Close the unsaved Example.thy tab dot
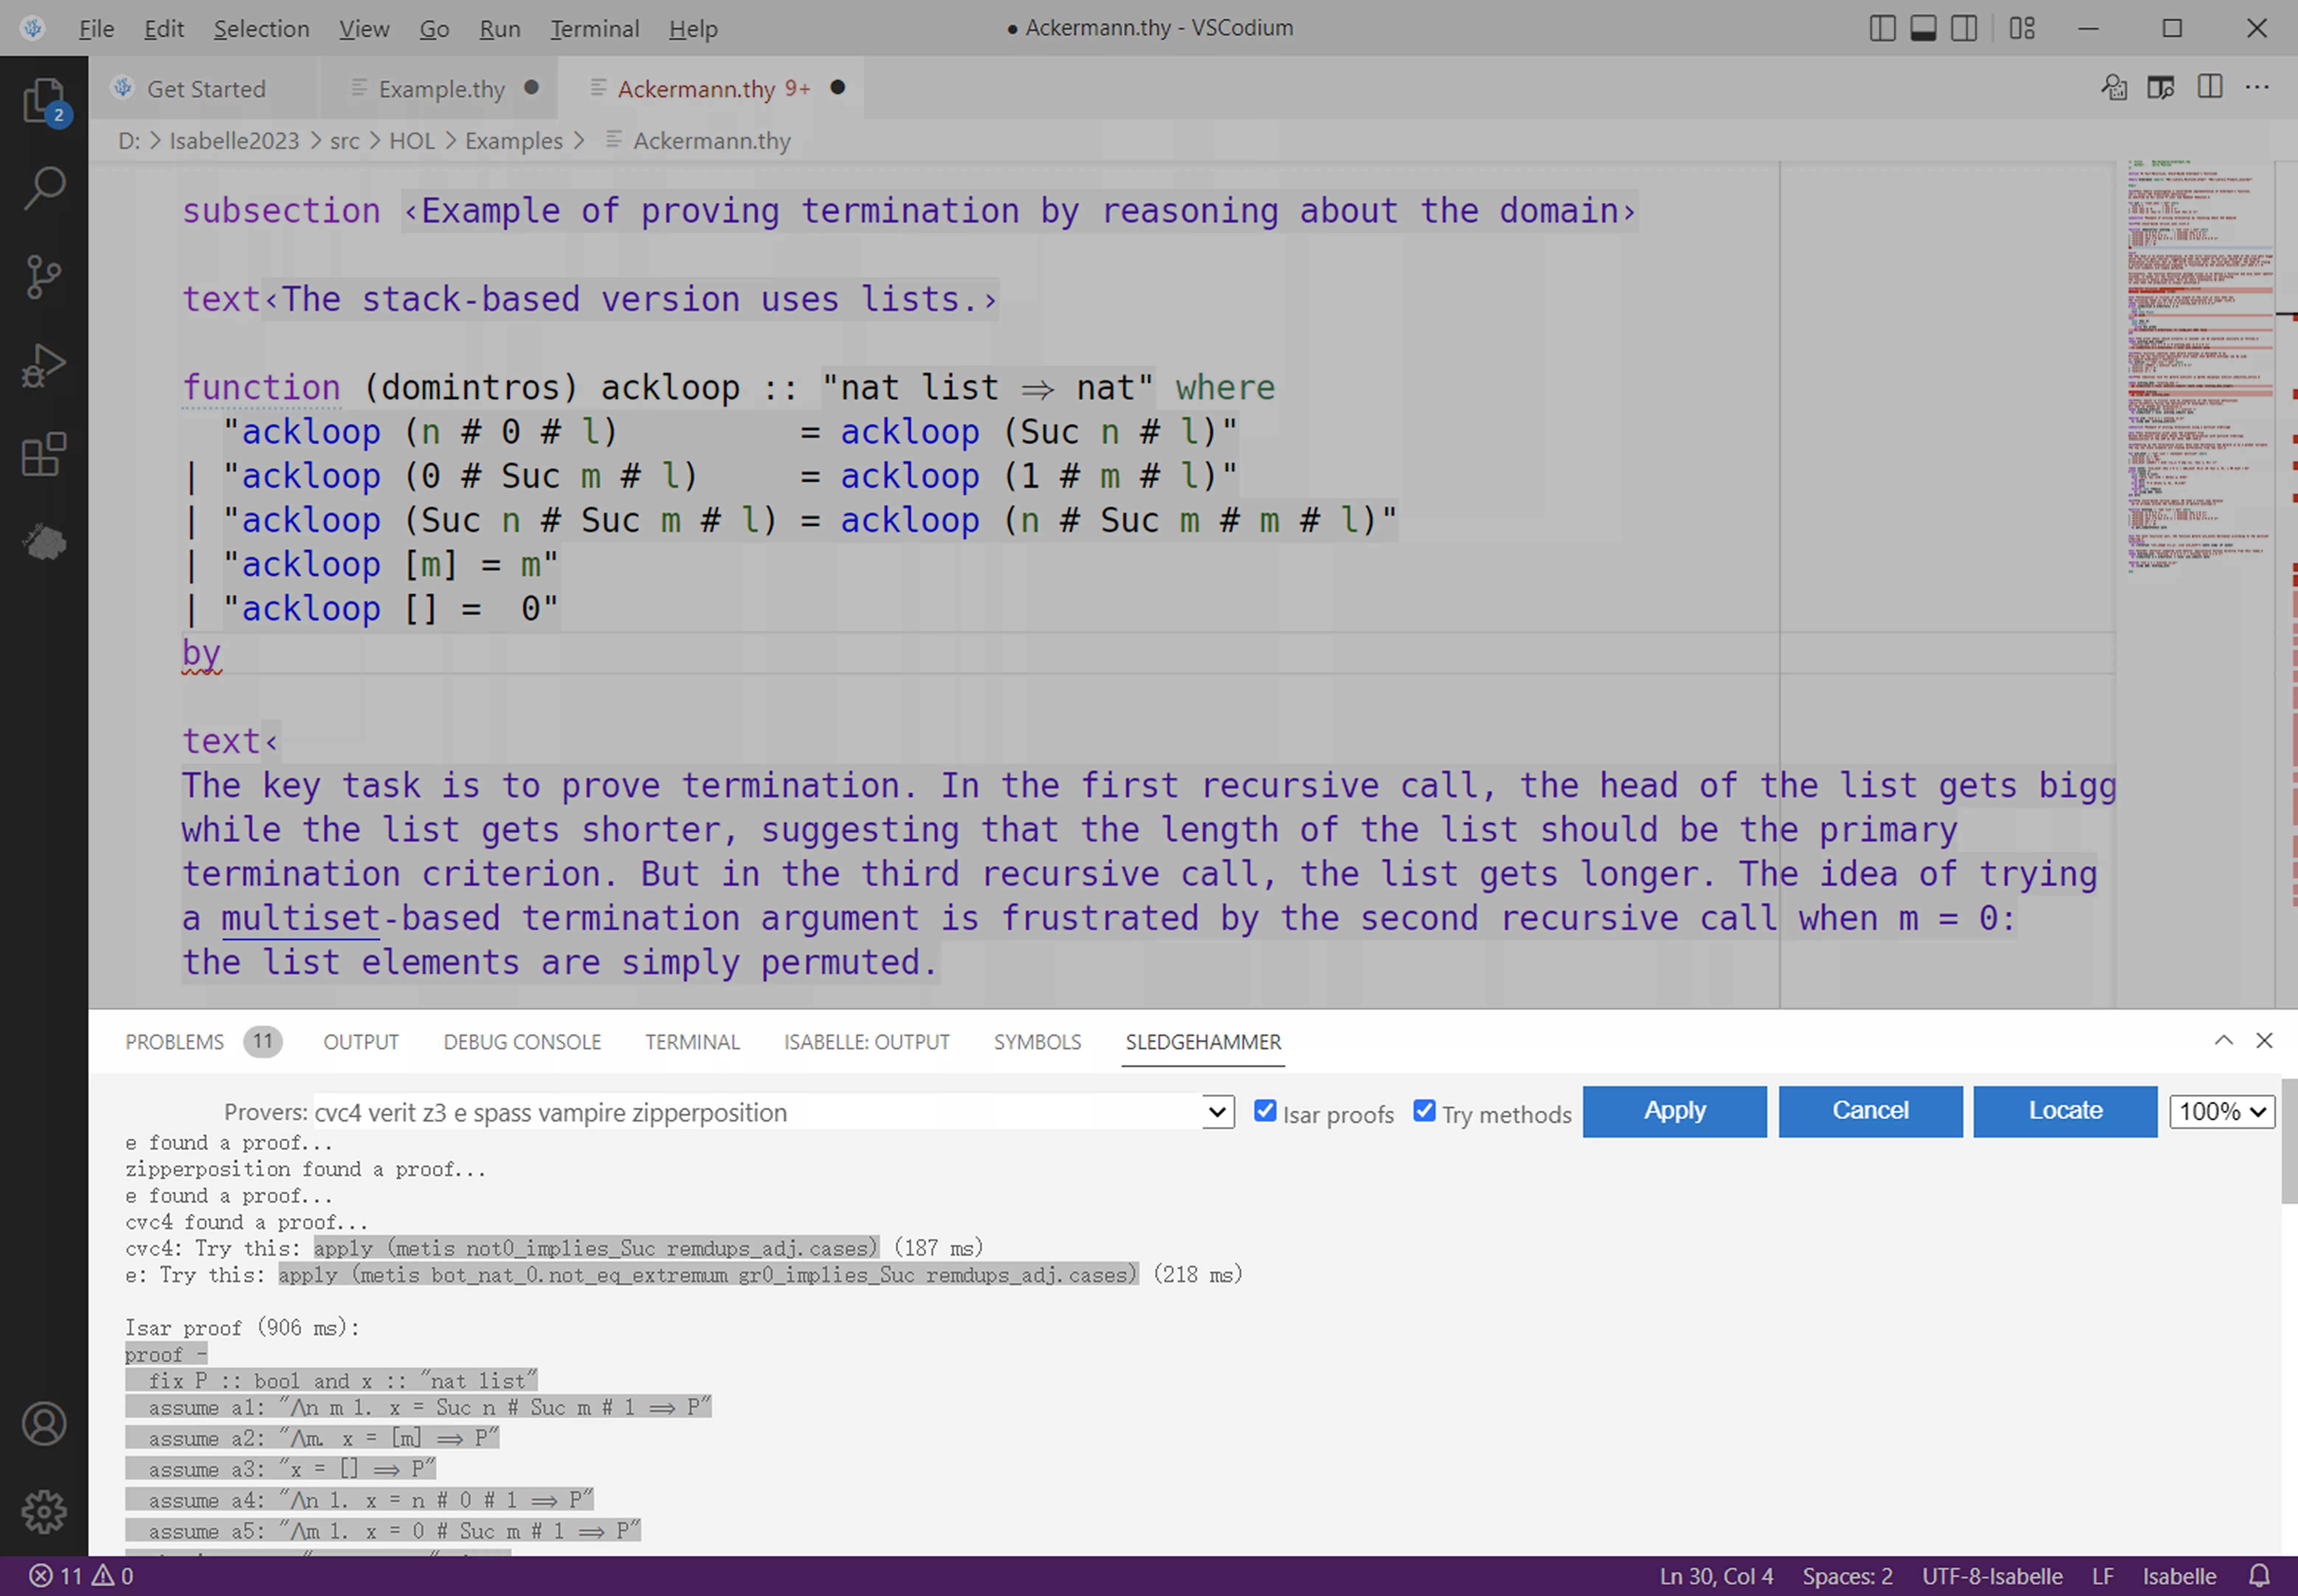Screen dimensions: 2298x1596 [532, 88]
